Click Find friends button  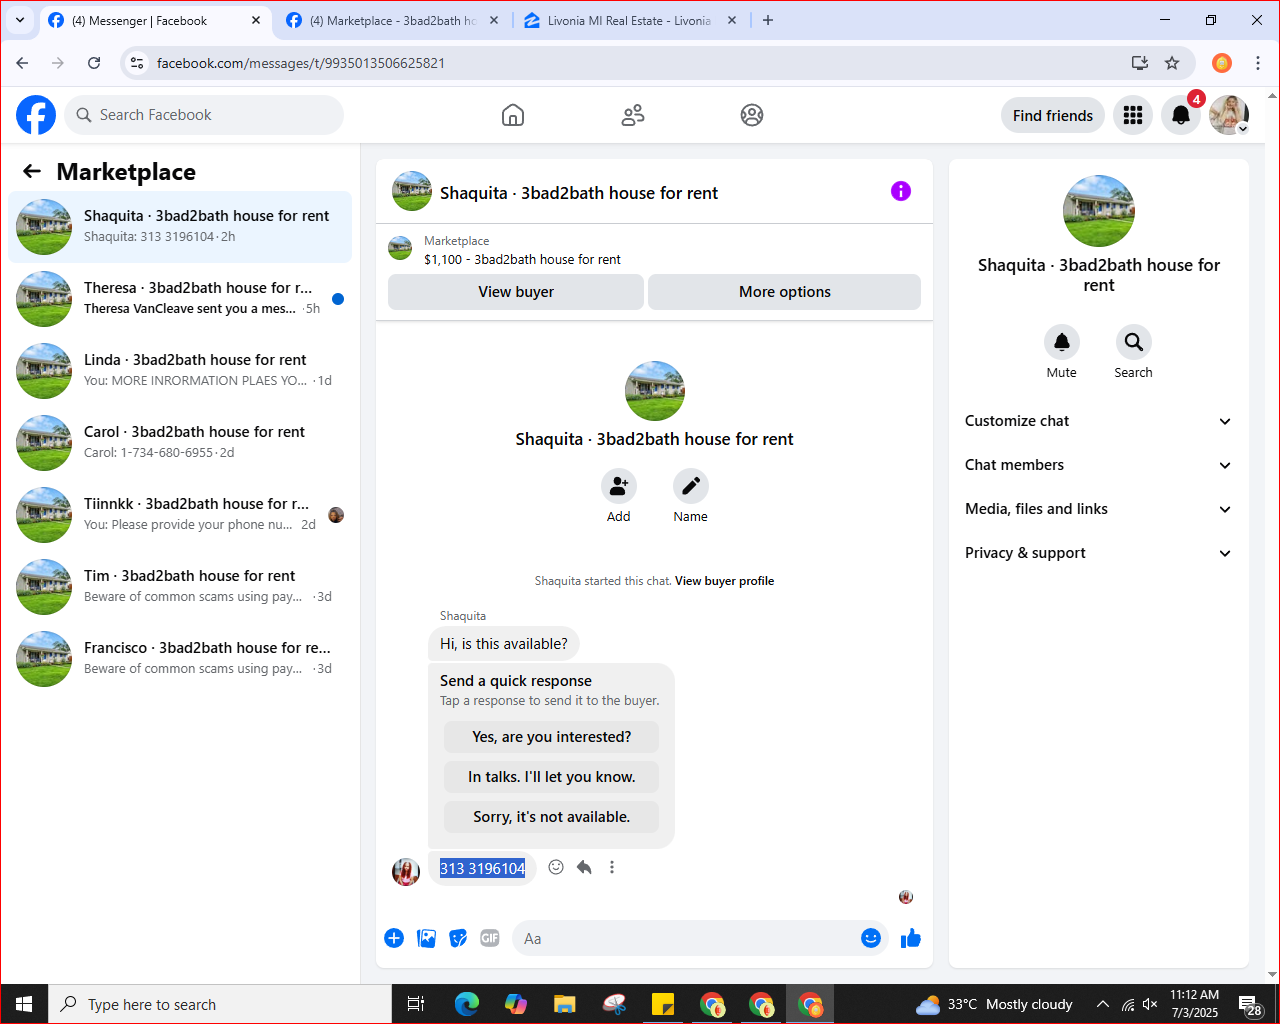(1053, 115)
